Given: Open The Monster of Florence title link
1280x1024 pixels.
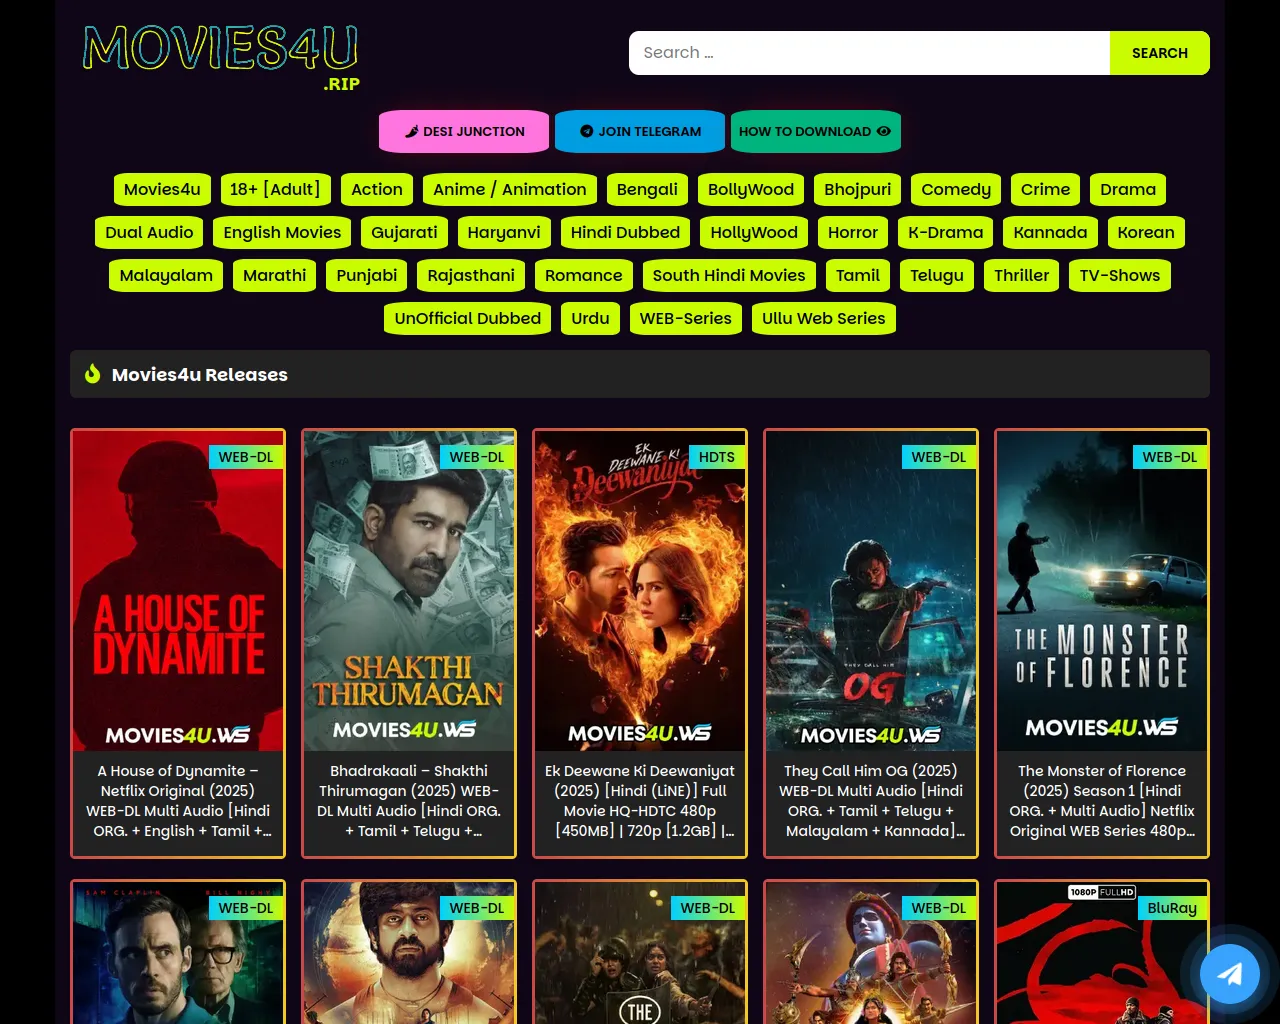Looking at the screenshot, I should pyautogui.click(x=1102, y=800).
